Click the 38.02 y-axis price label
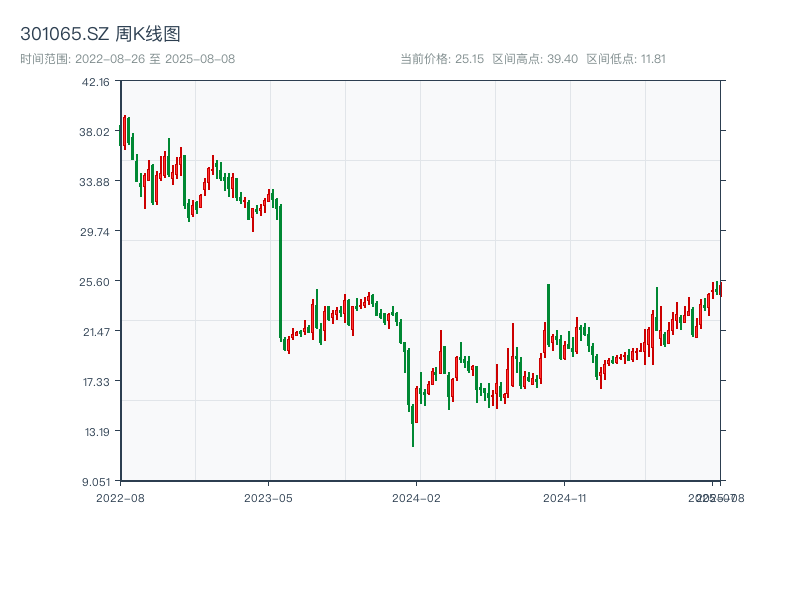Screen dimensions: 800x600 click(x=97, y=132)
